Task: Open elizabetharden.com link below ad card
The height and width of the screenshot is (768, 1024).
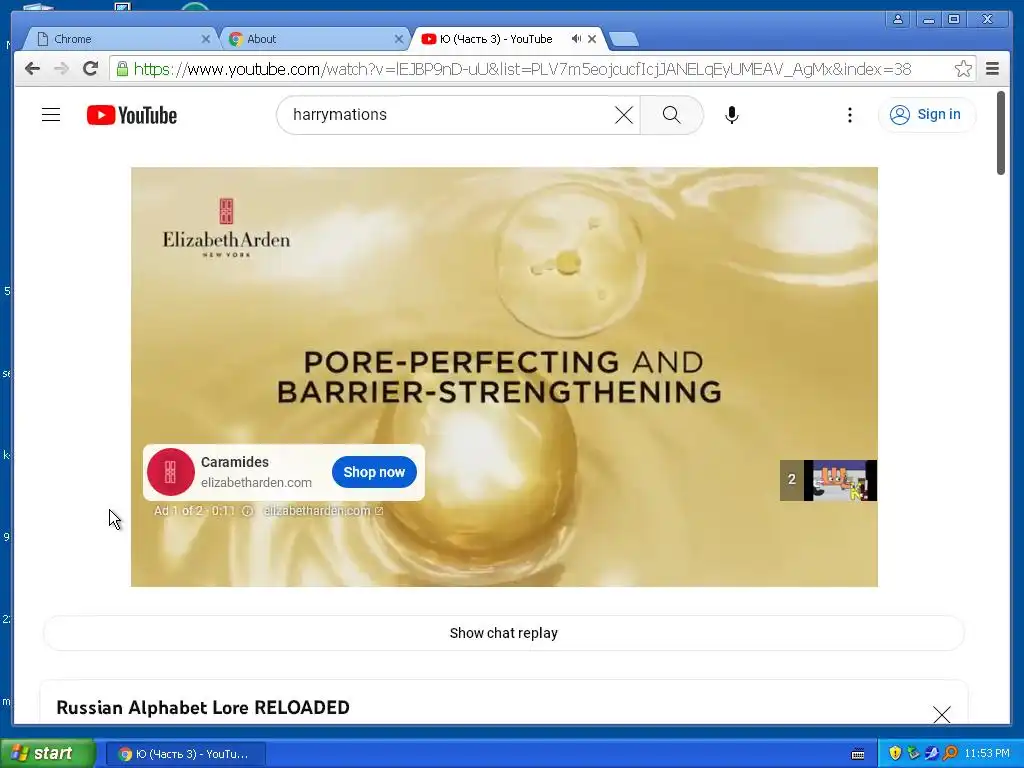Action: (323, 511)
